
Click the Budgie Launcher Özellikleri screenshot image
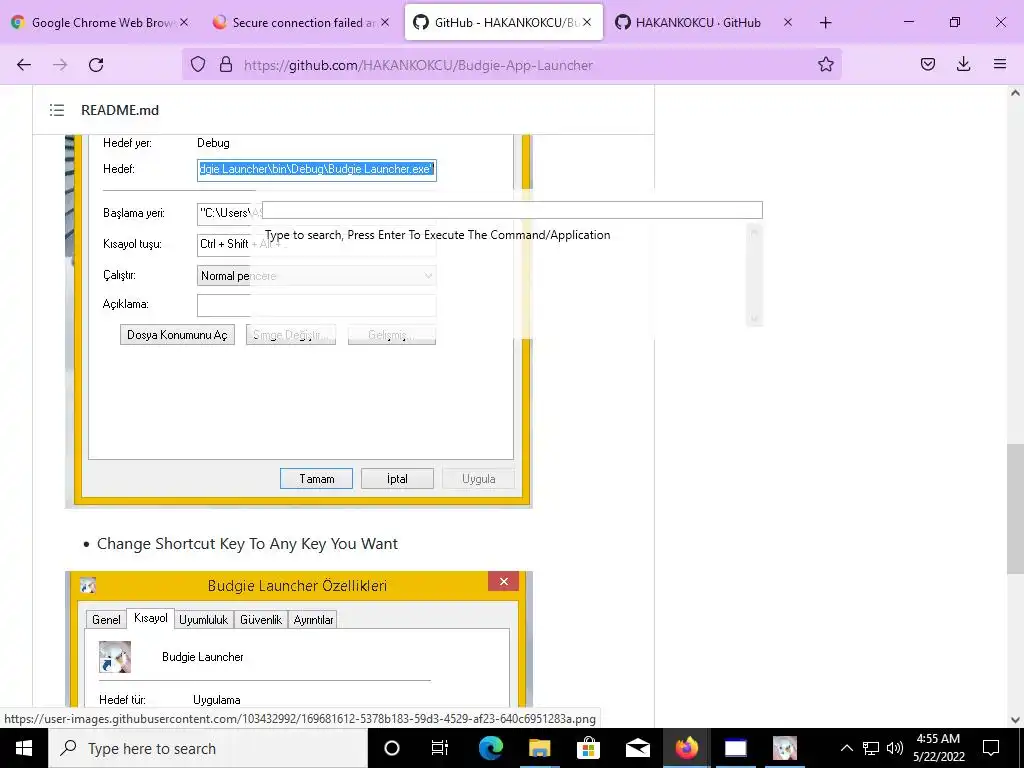(x=299, y=638)
